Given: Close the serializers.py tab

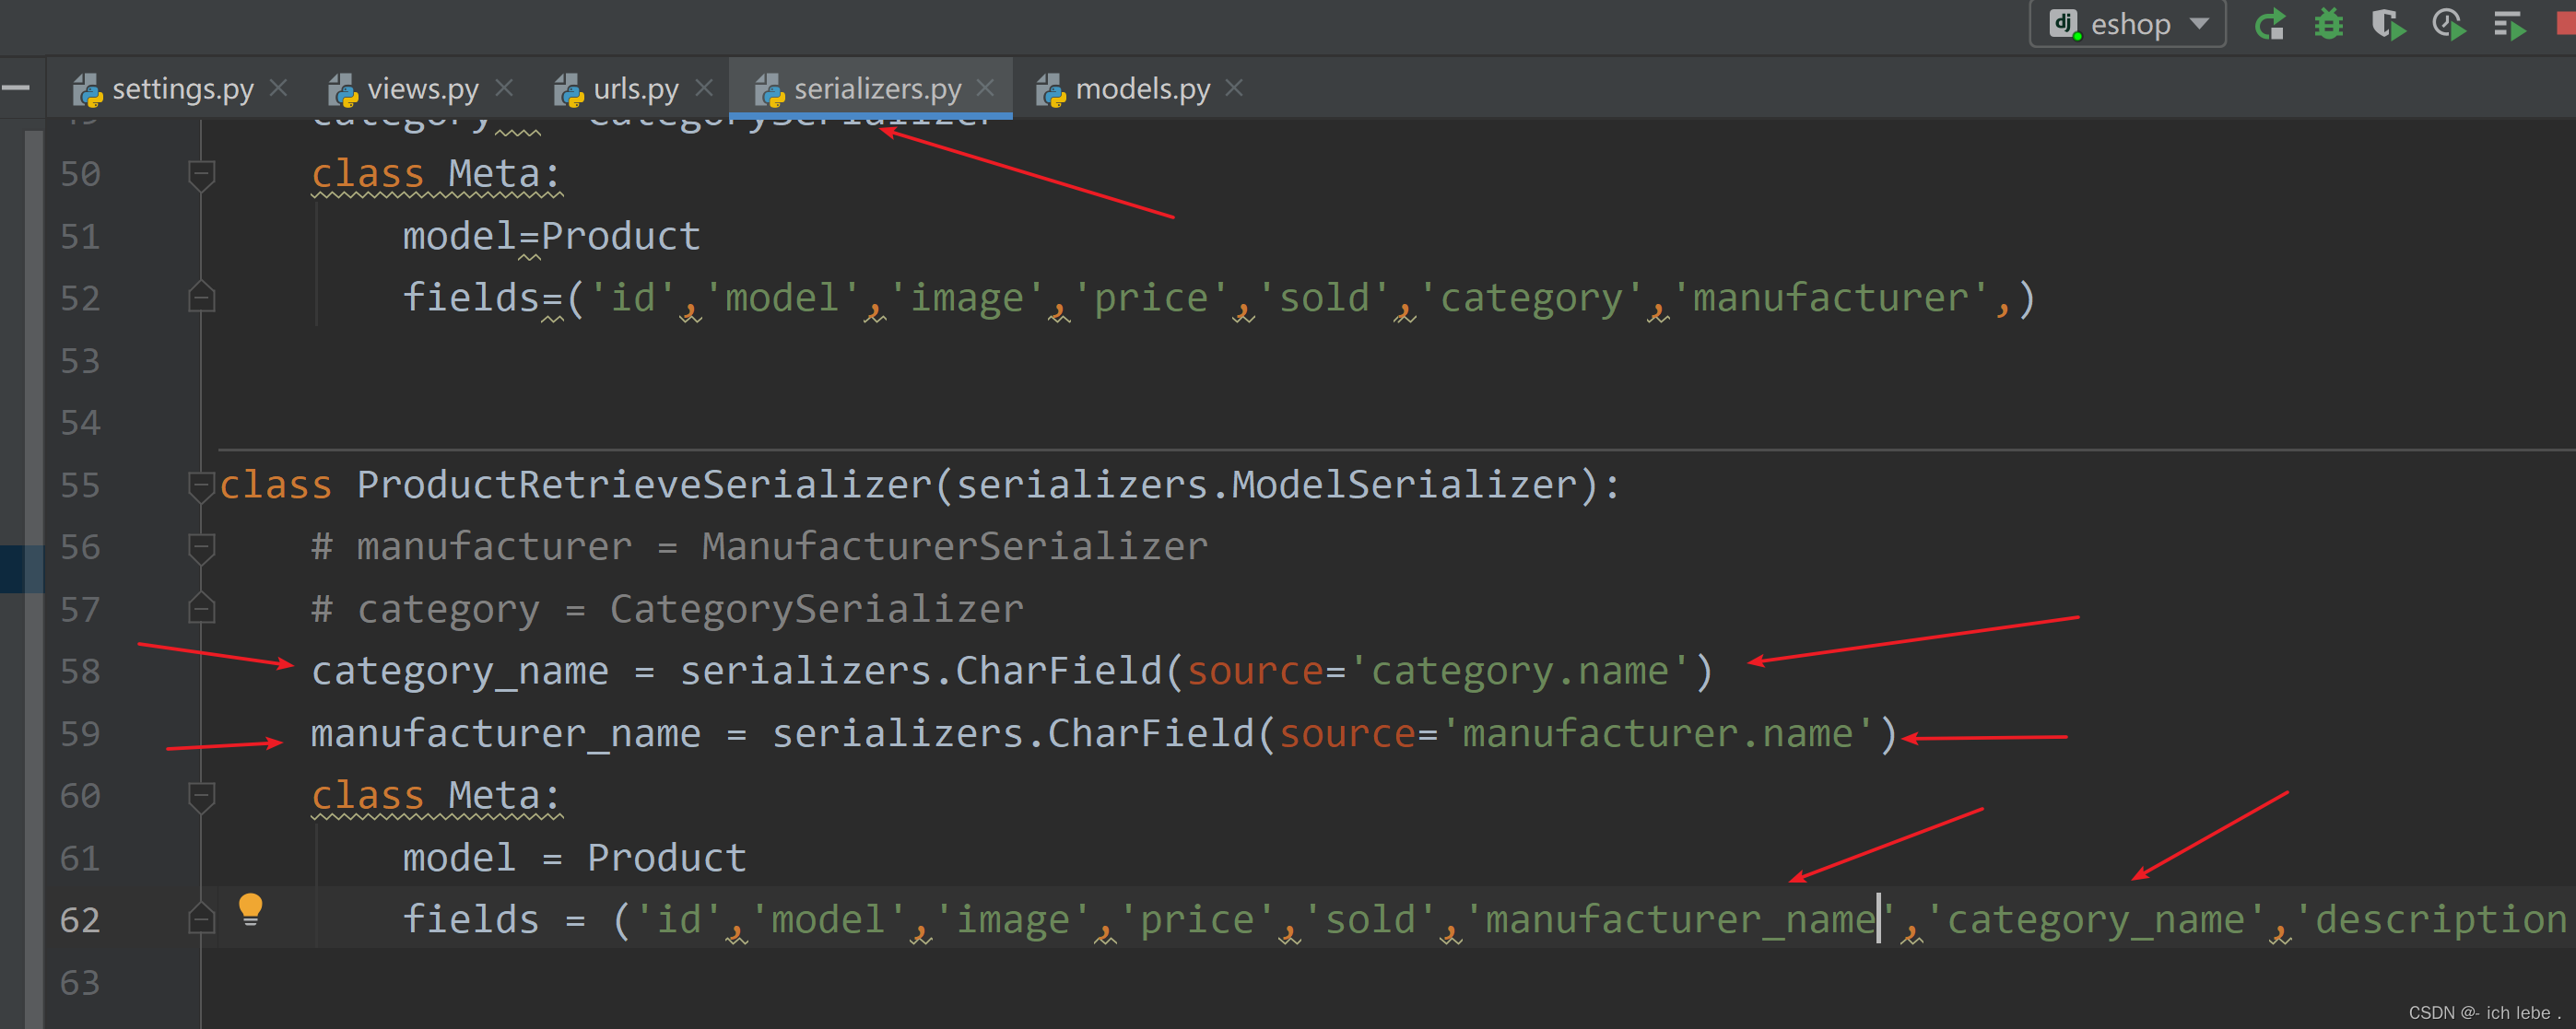Looking at the screenshot, I should pyautogui.click(x=986, y=88).
